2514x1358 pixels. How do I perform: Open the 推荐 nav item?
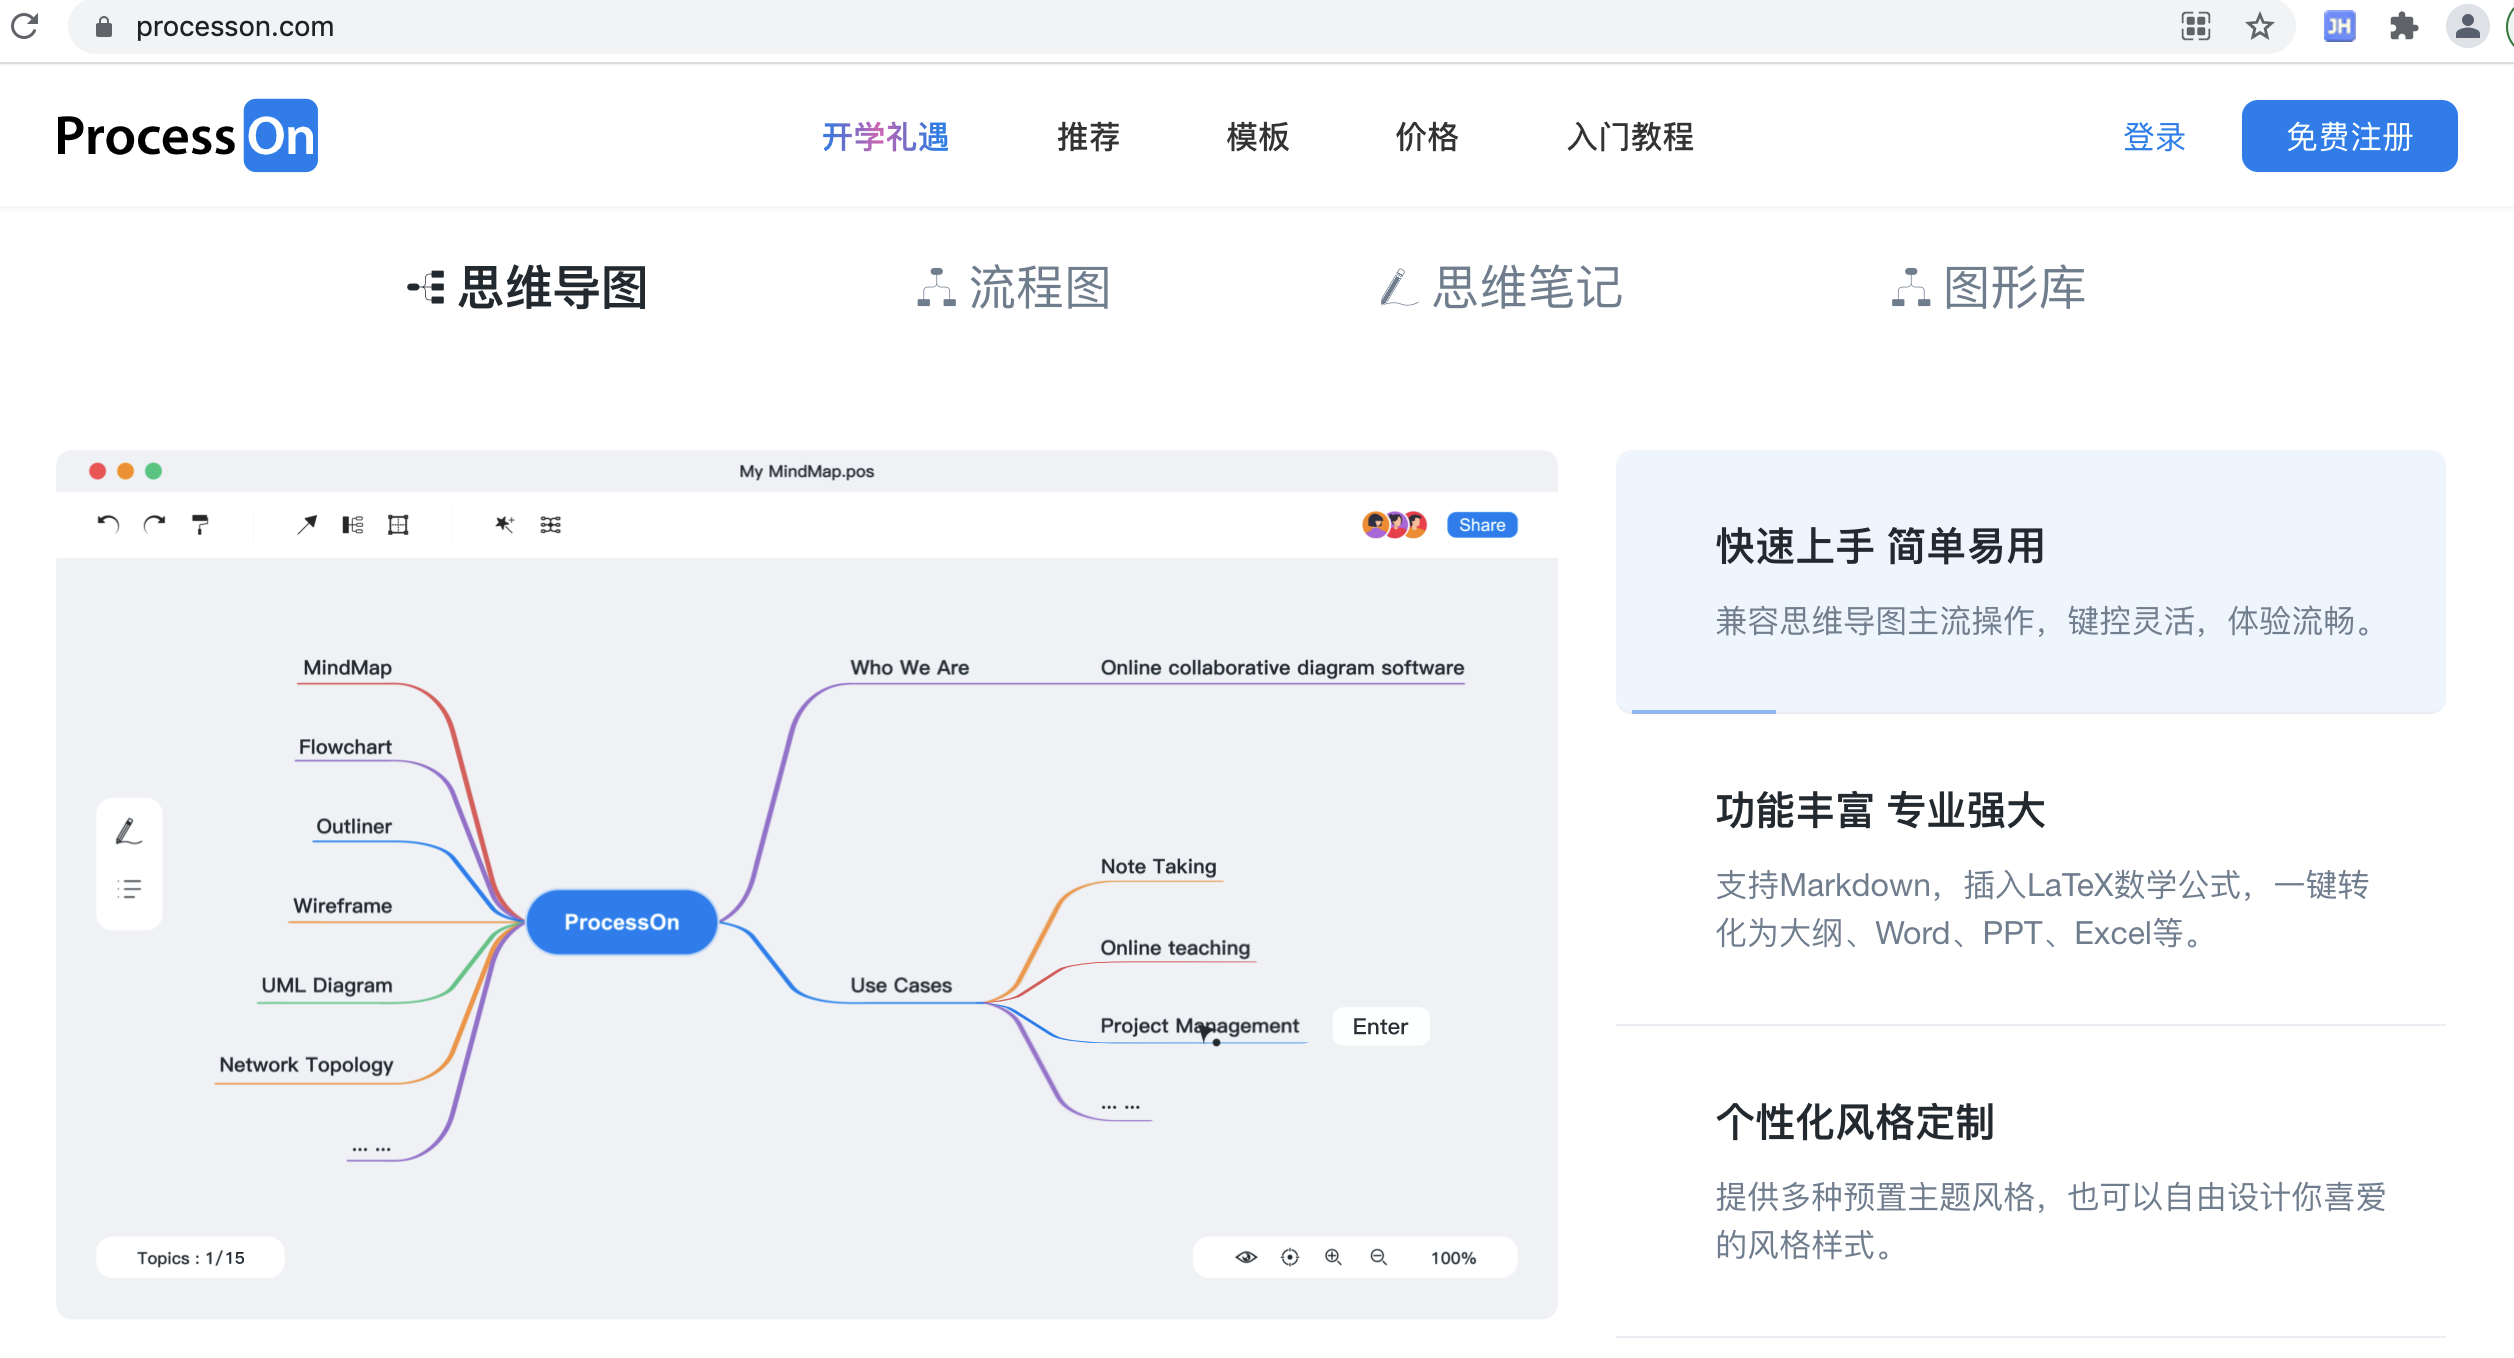1089,137
